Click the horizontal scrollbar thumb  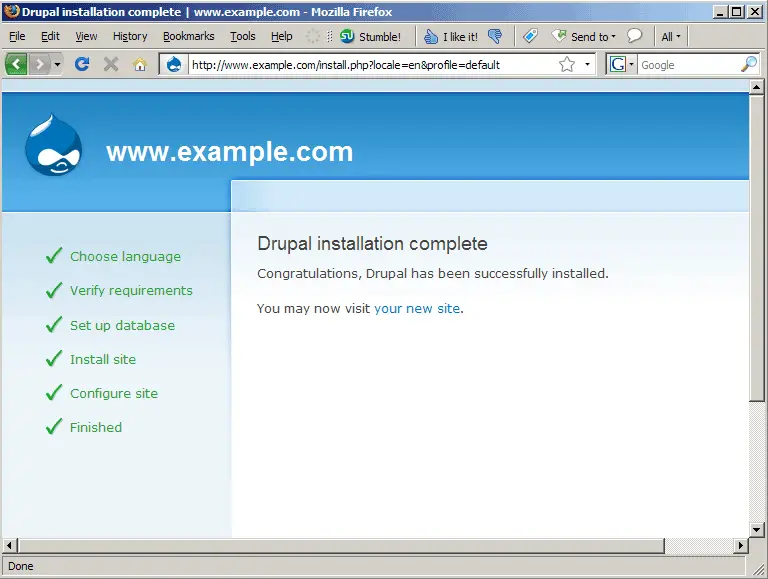tap(341, 545)
